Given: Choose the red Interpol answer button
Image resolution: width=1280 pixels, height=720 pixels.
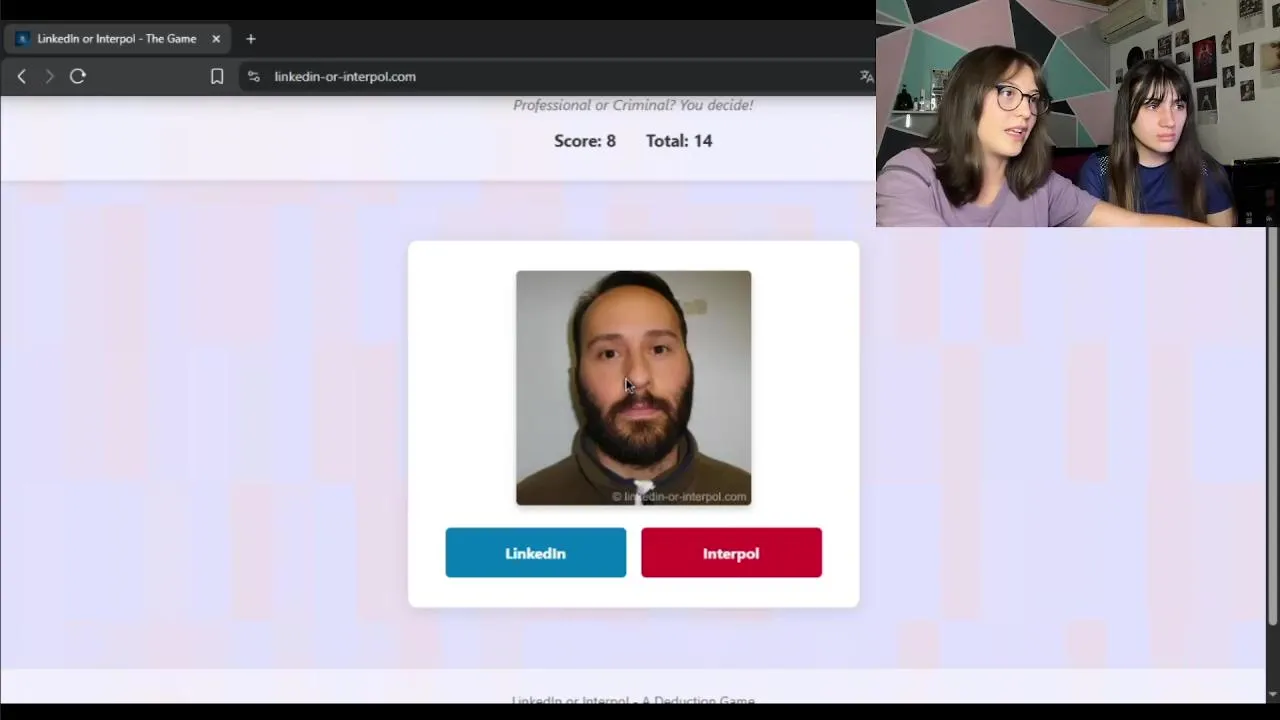Looking at the screenshot, I should pyautogui.click(x=731, y=553).
